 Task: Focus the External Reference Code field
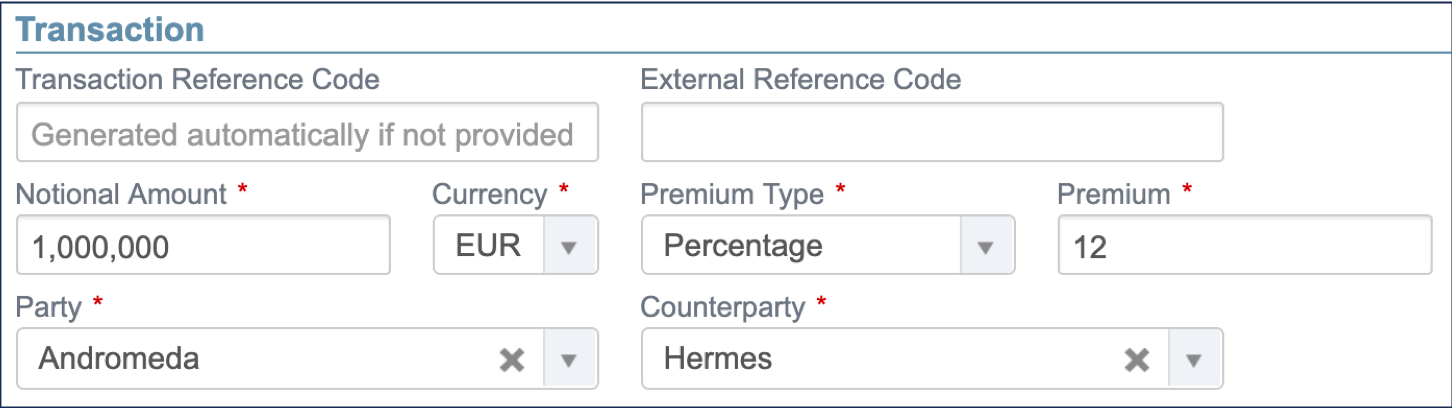coord(931,133)
